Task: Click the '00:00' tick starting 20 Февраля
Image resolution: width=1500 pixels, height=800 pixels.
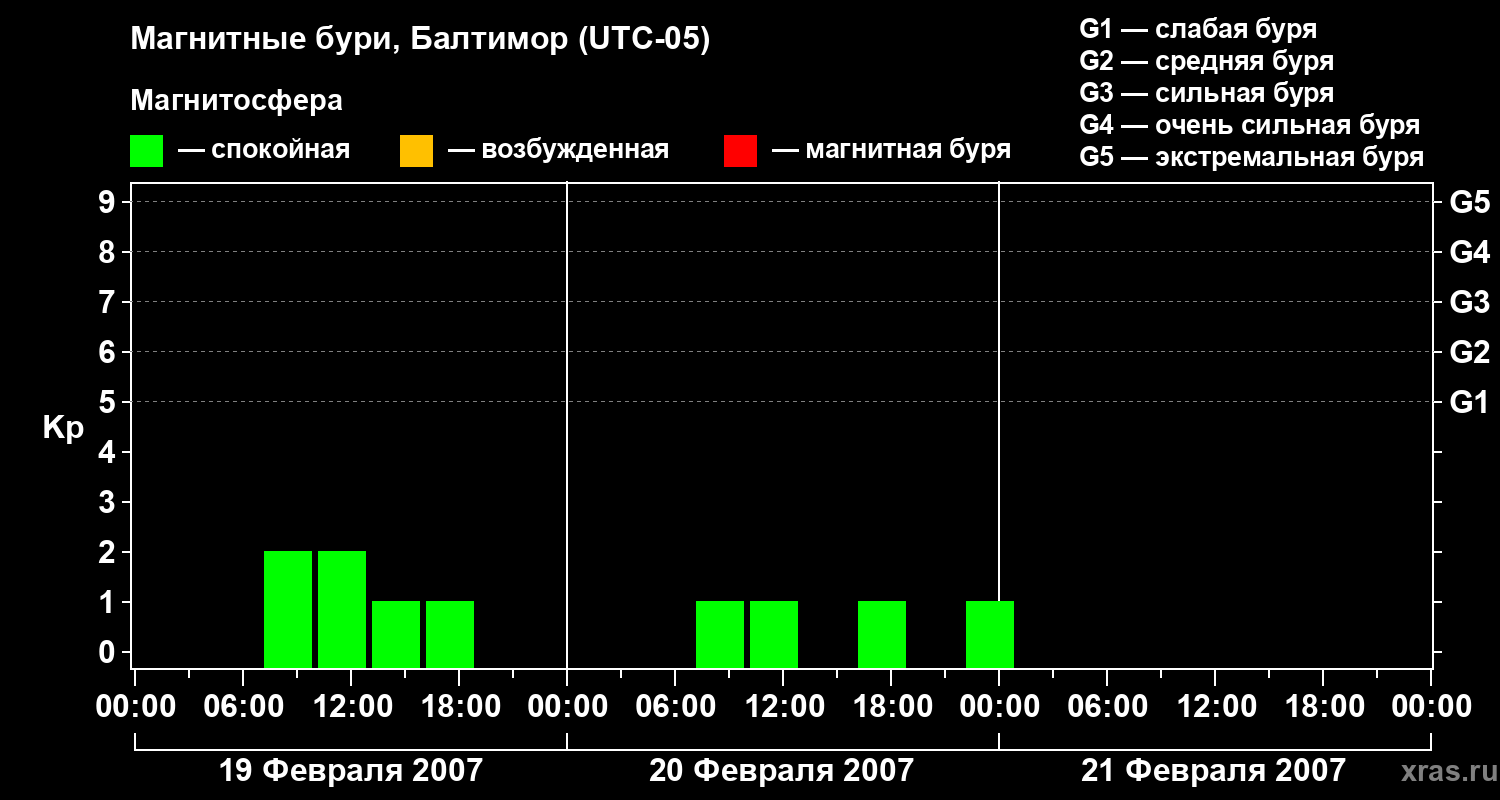Action: pyautogui.click(x=567, y=707)
